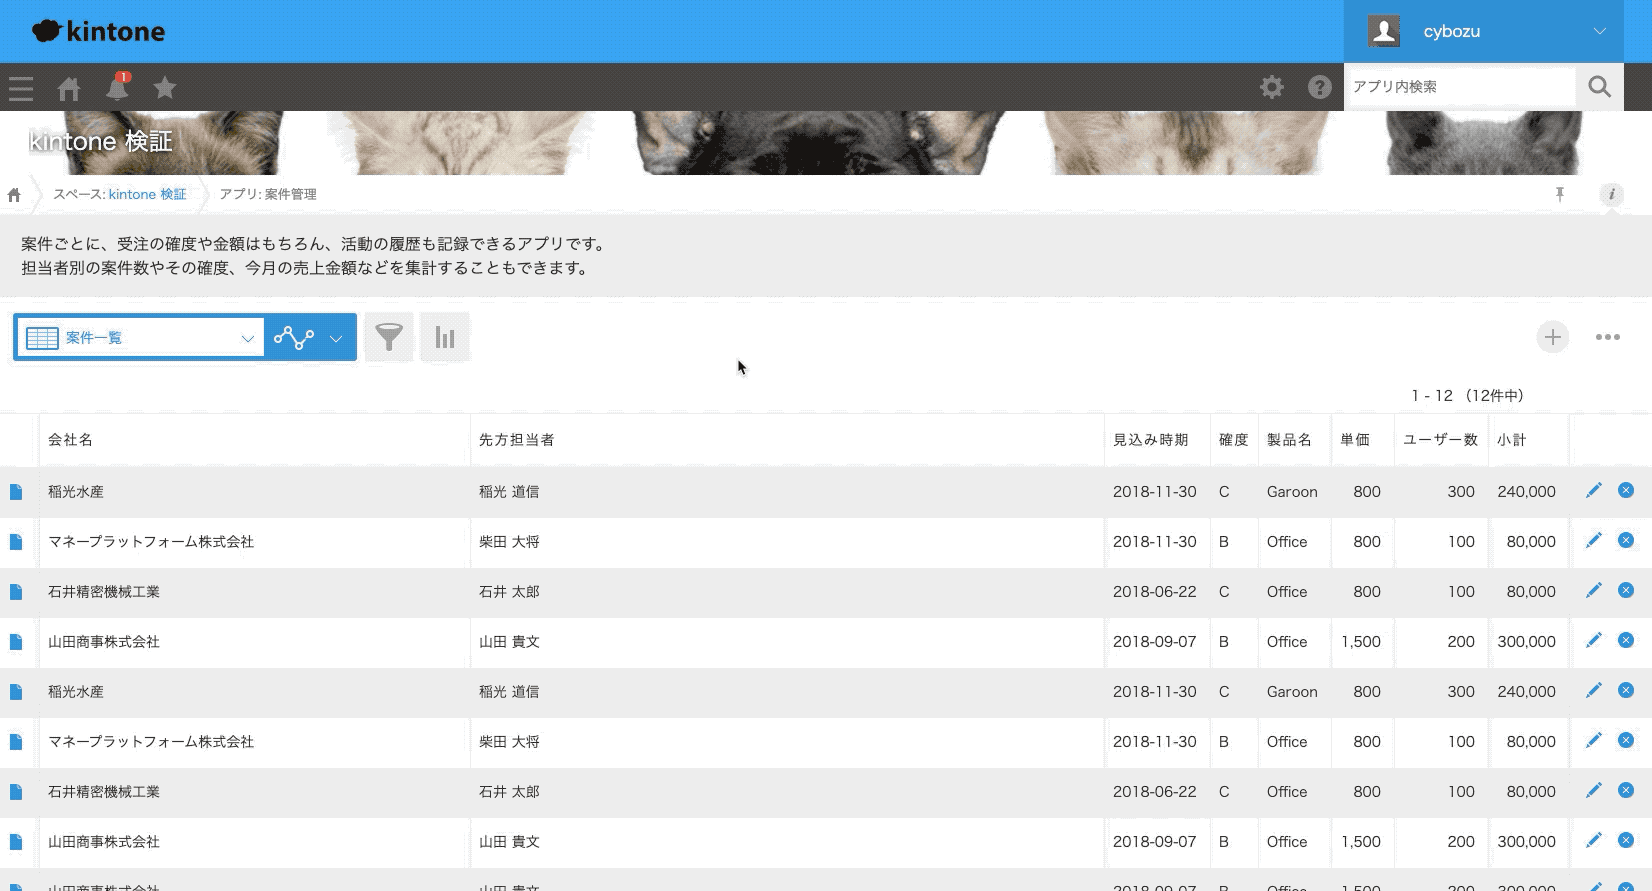Click the アプリ内検索 search field

1459,87
